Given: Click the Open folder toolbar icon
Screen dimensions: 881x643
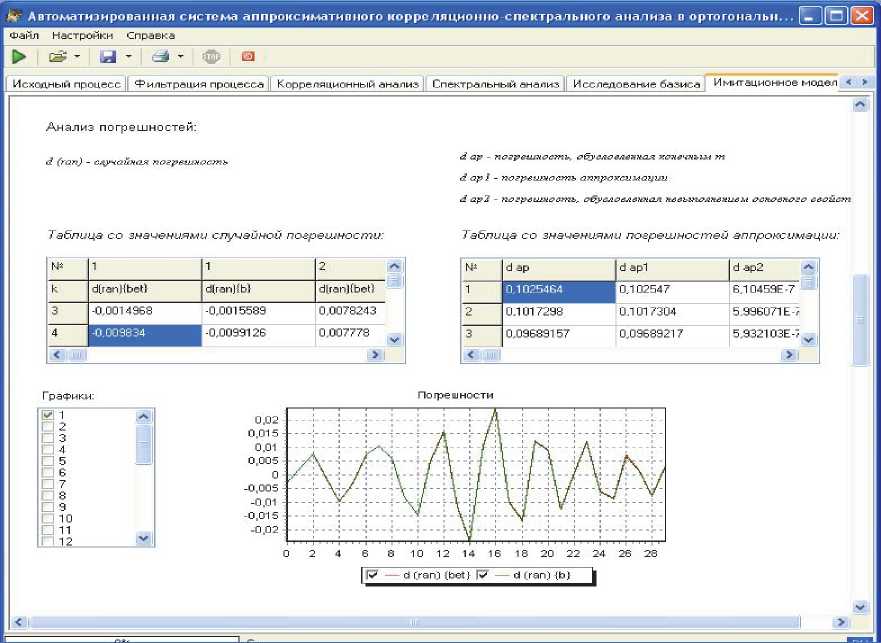Looking at the screenshot, I should coord(58,58).
